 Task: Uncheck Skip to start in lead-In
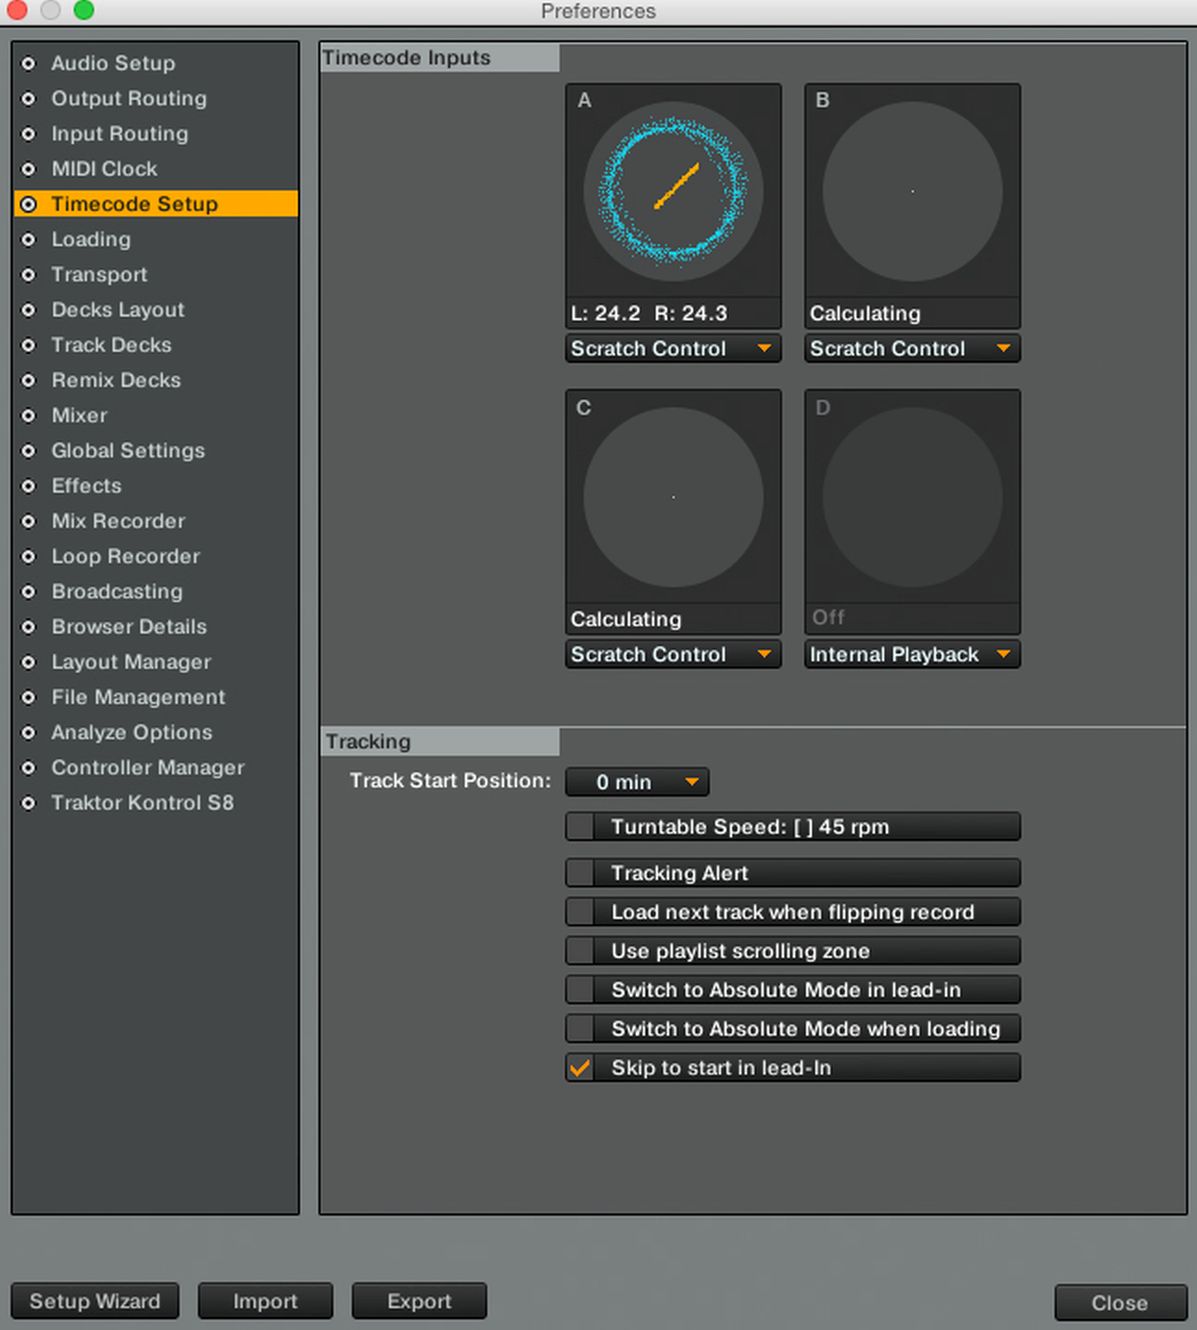coord(580,1068)
